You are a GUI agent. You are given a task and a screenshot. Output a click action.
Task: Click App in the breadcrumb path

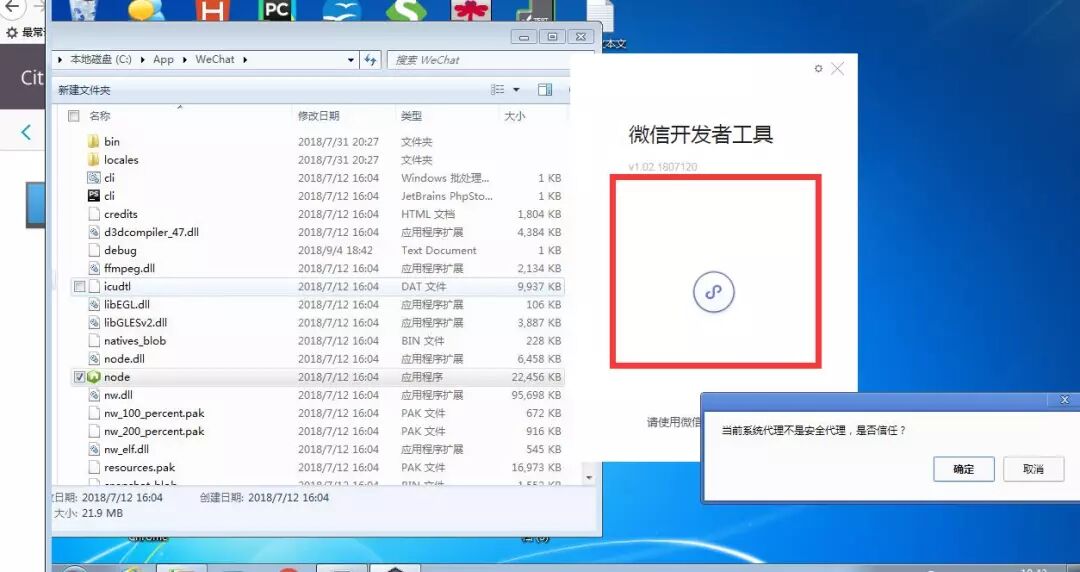(163, 59)
